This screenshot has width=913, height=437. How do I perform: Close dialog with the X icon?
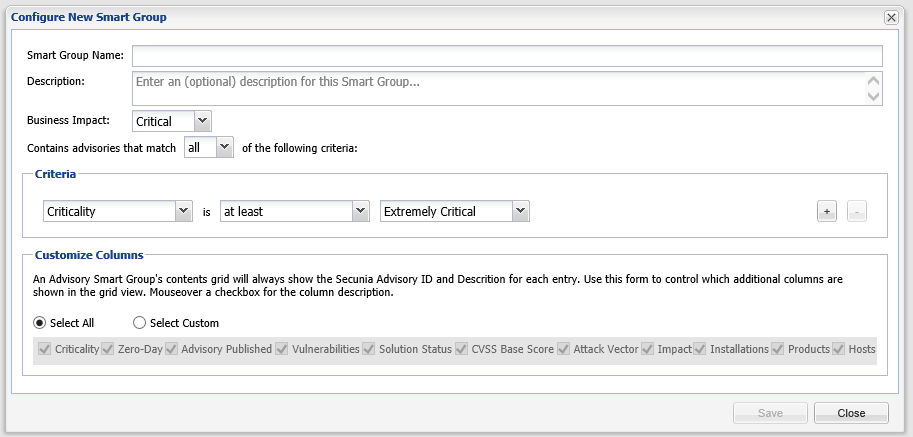(891, 17)
